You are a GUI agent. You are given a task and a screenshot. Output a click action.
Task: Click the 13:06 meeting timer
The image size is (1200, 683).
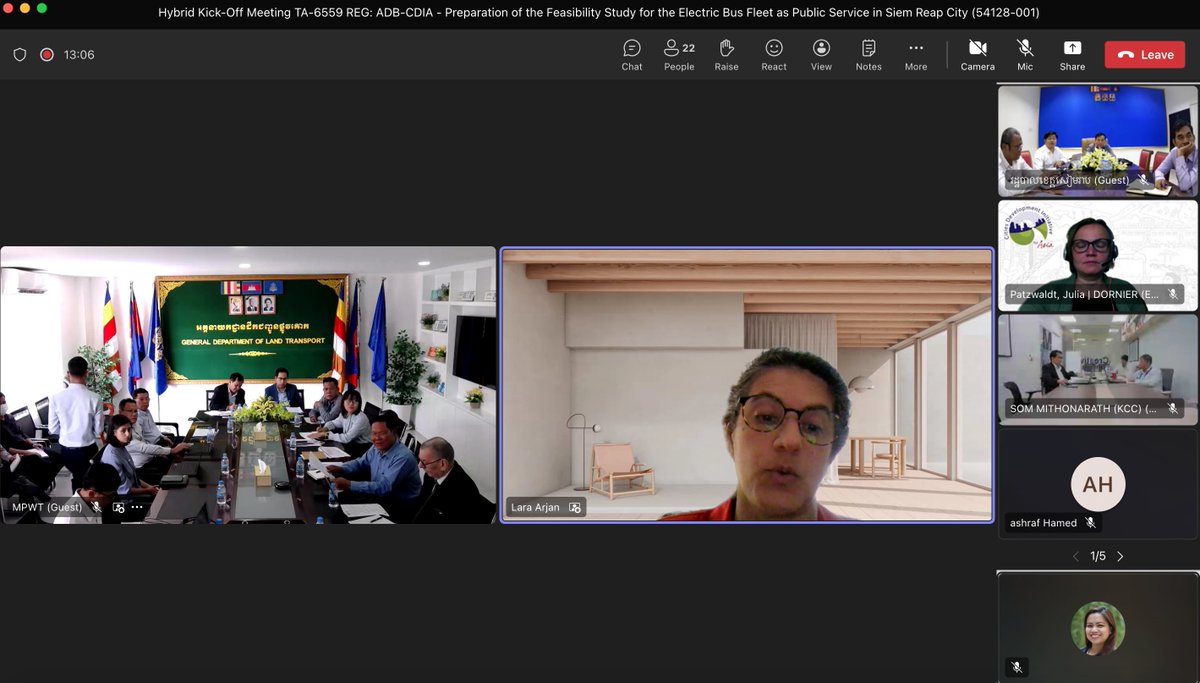click(x=79, y=55)
